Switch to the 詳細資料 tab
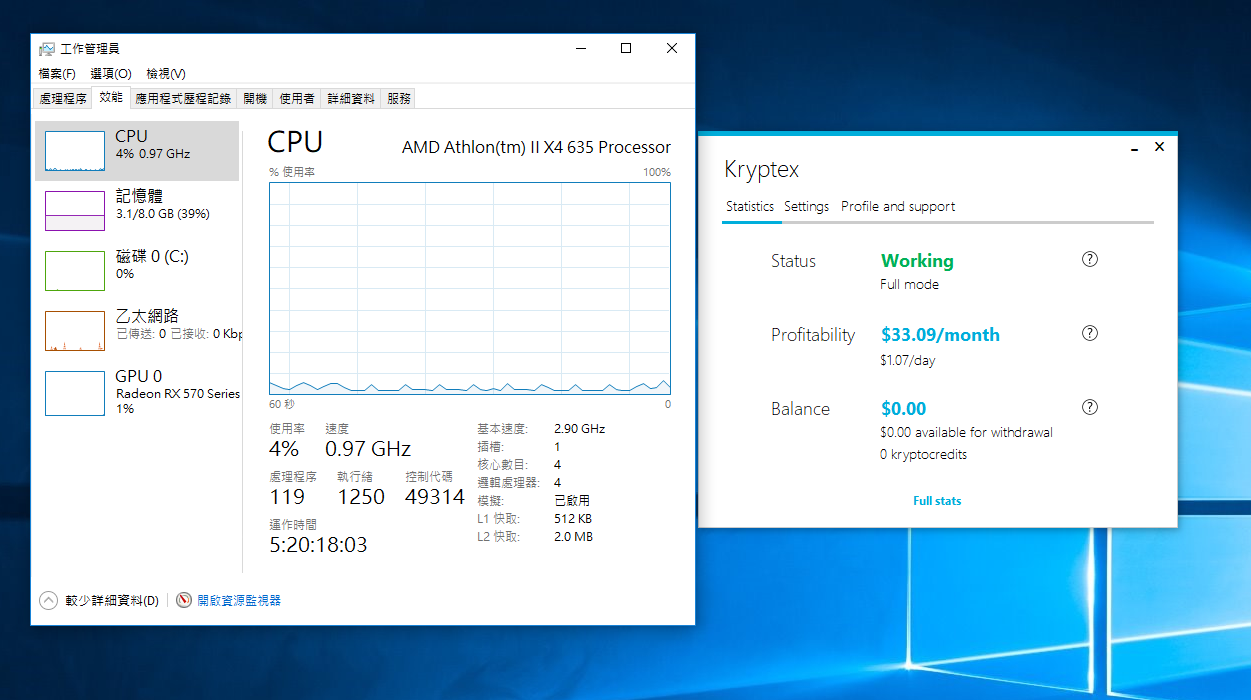The image size is (1251, 700). [x=351, y=98]
